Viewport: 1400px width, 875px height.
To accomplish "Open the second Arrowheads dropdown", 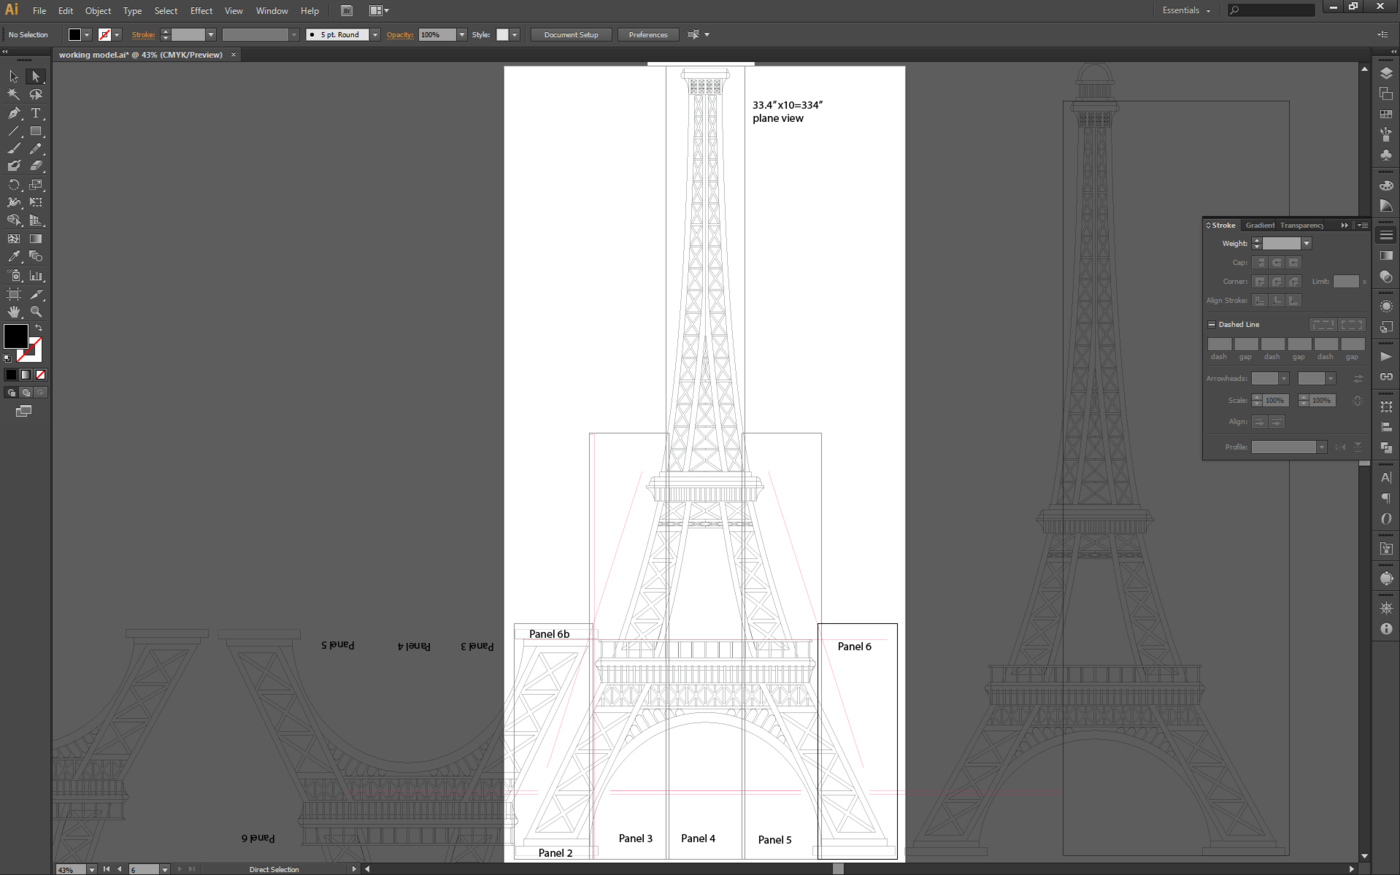I will click(1330, 379).
